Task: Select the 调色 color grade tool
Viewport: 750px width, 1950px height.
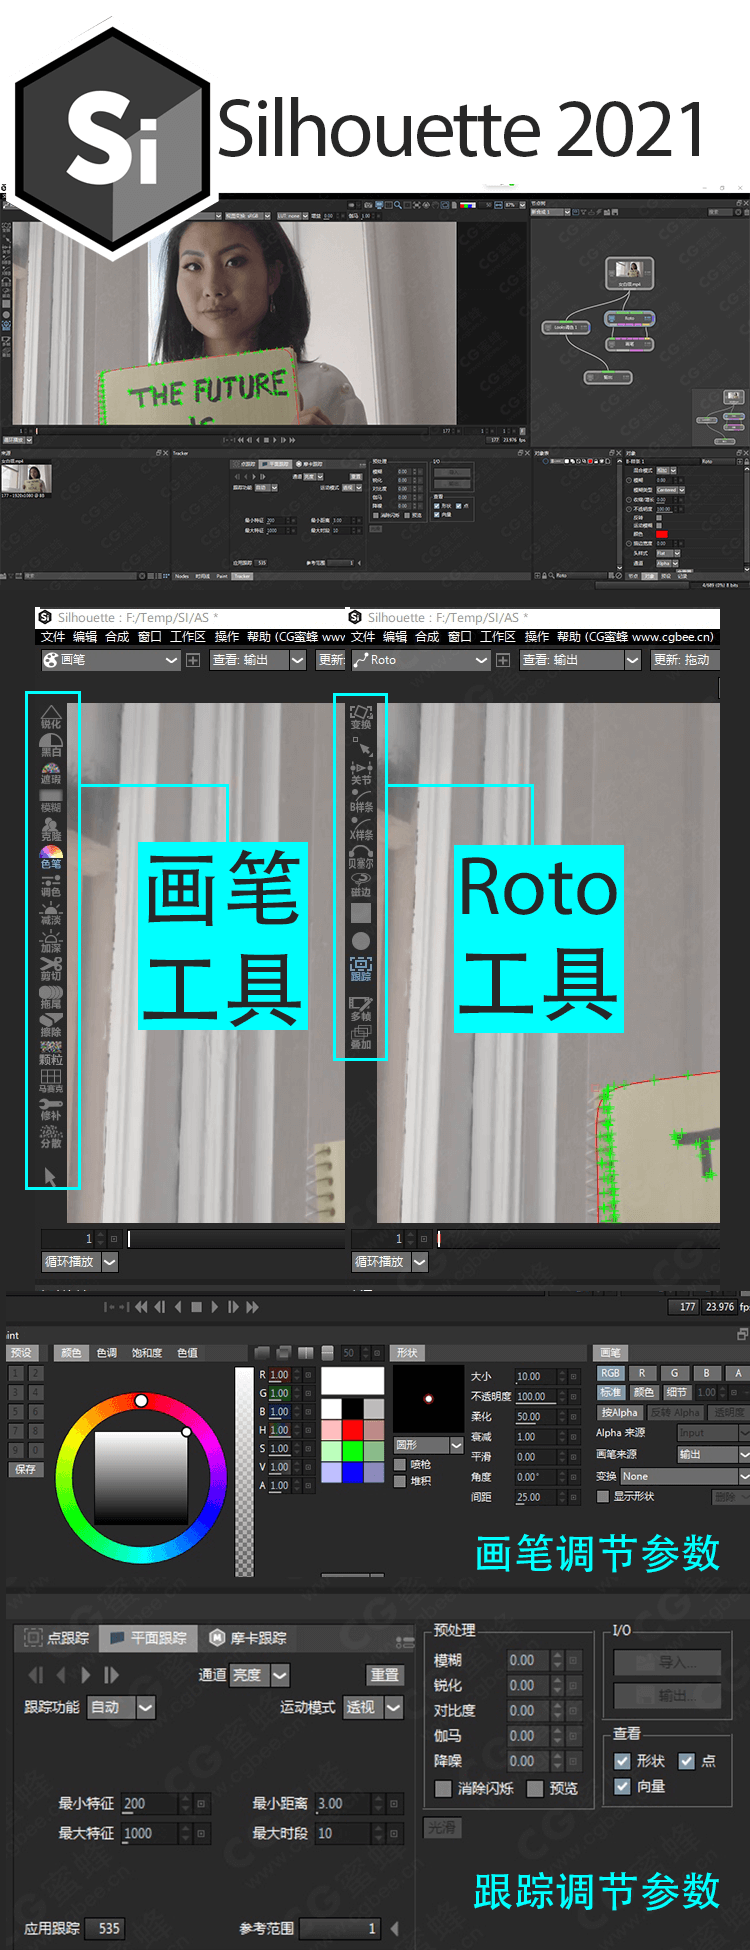Action: (x=51, y=884)
